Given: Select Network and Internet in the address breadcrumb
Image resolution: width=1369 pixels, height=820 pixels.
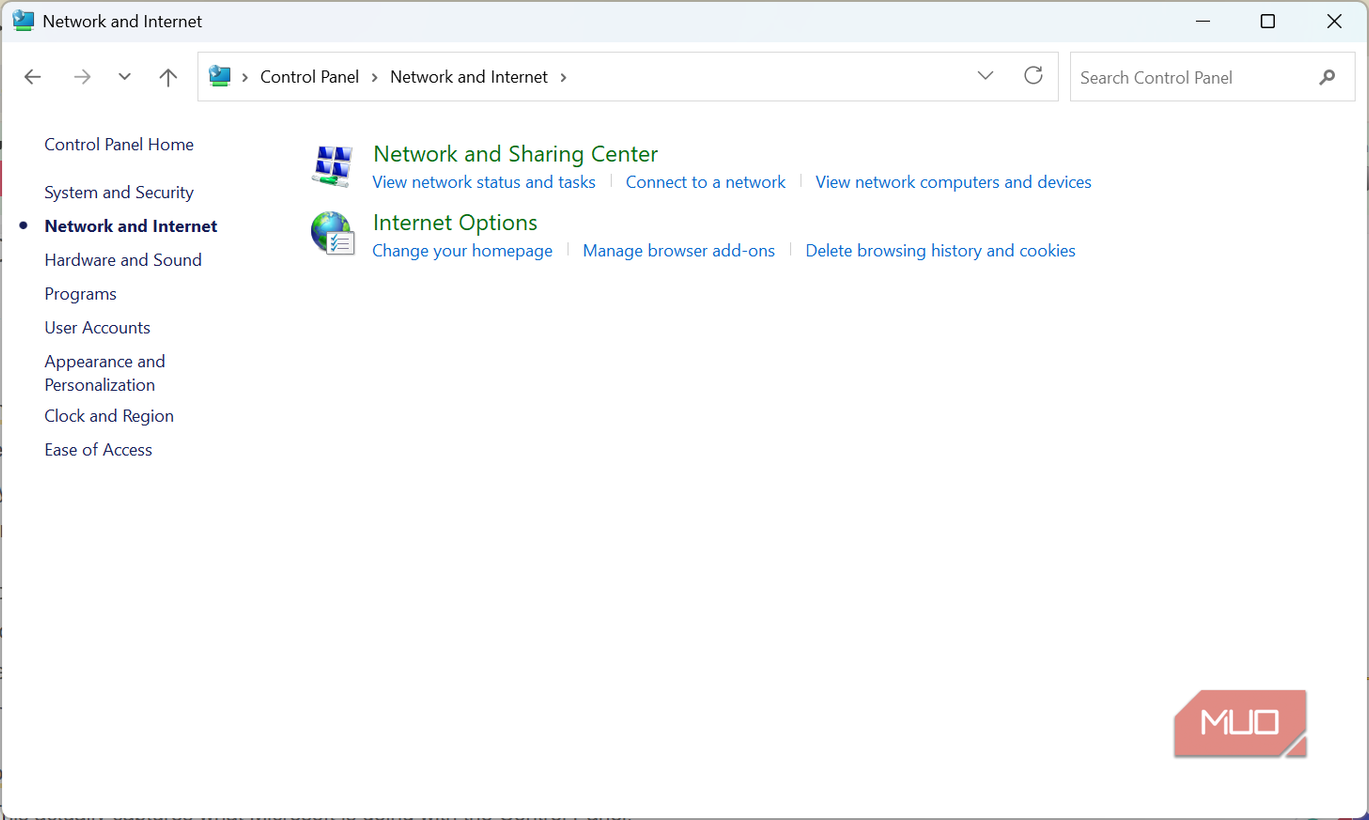Looking at the screenshot, I should (x=469, y=77).
